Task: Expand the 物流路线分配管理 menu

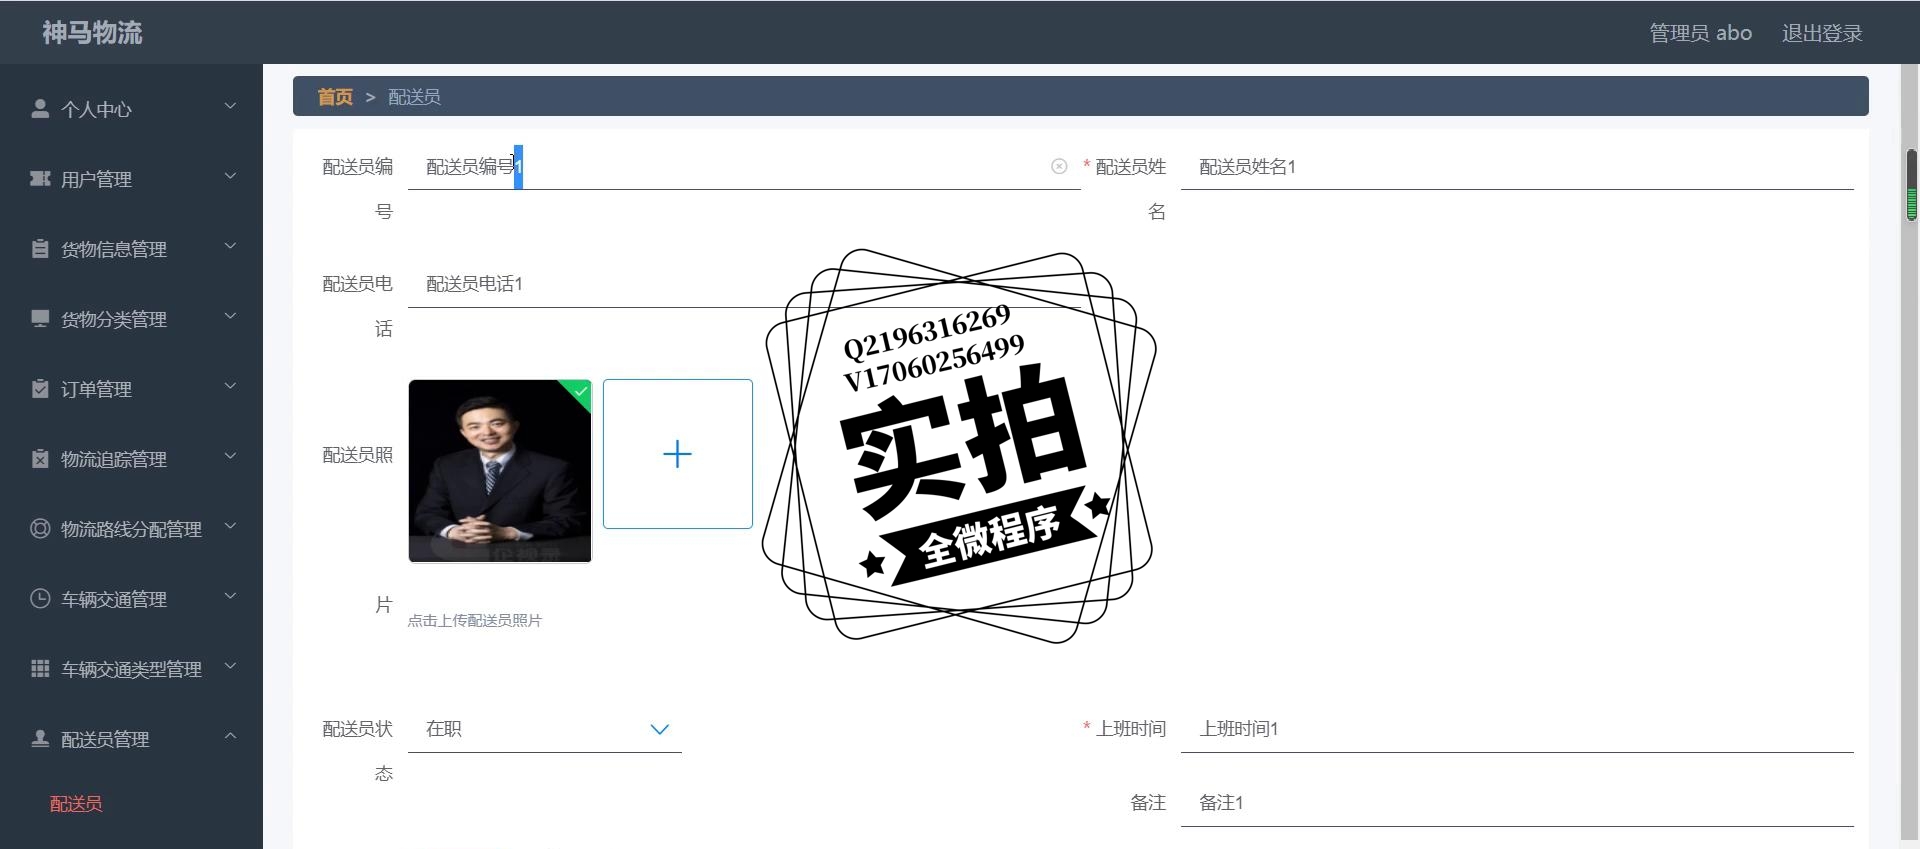Action: click(x=131, y=528)
